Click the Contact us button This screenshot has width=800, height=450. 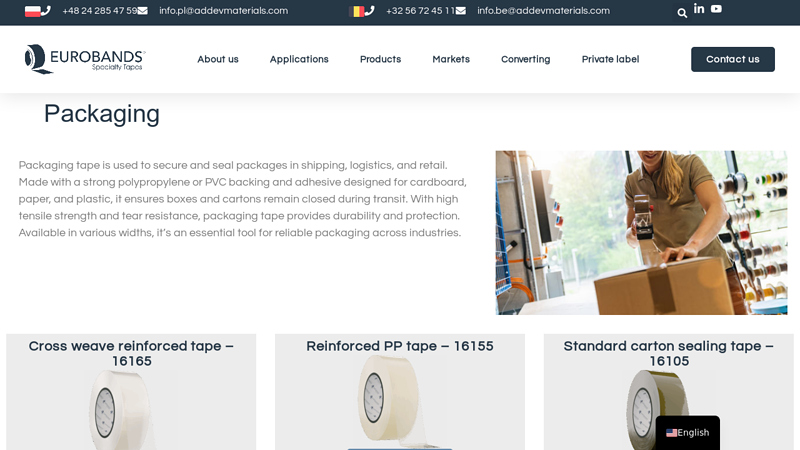(733, 59)
